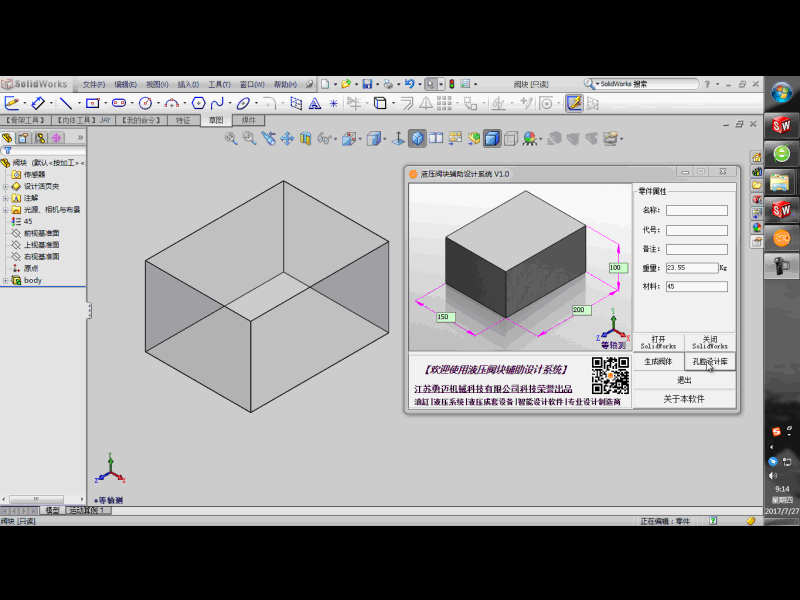Click the Windows Start orb
The width and height of the screenshot is (800, 600).
tap(782, 93)
